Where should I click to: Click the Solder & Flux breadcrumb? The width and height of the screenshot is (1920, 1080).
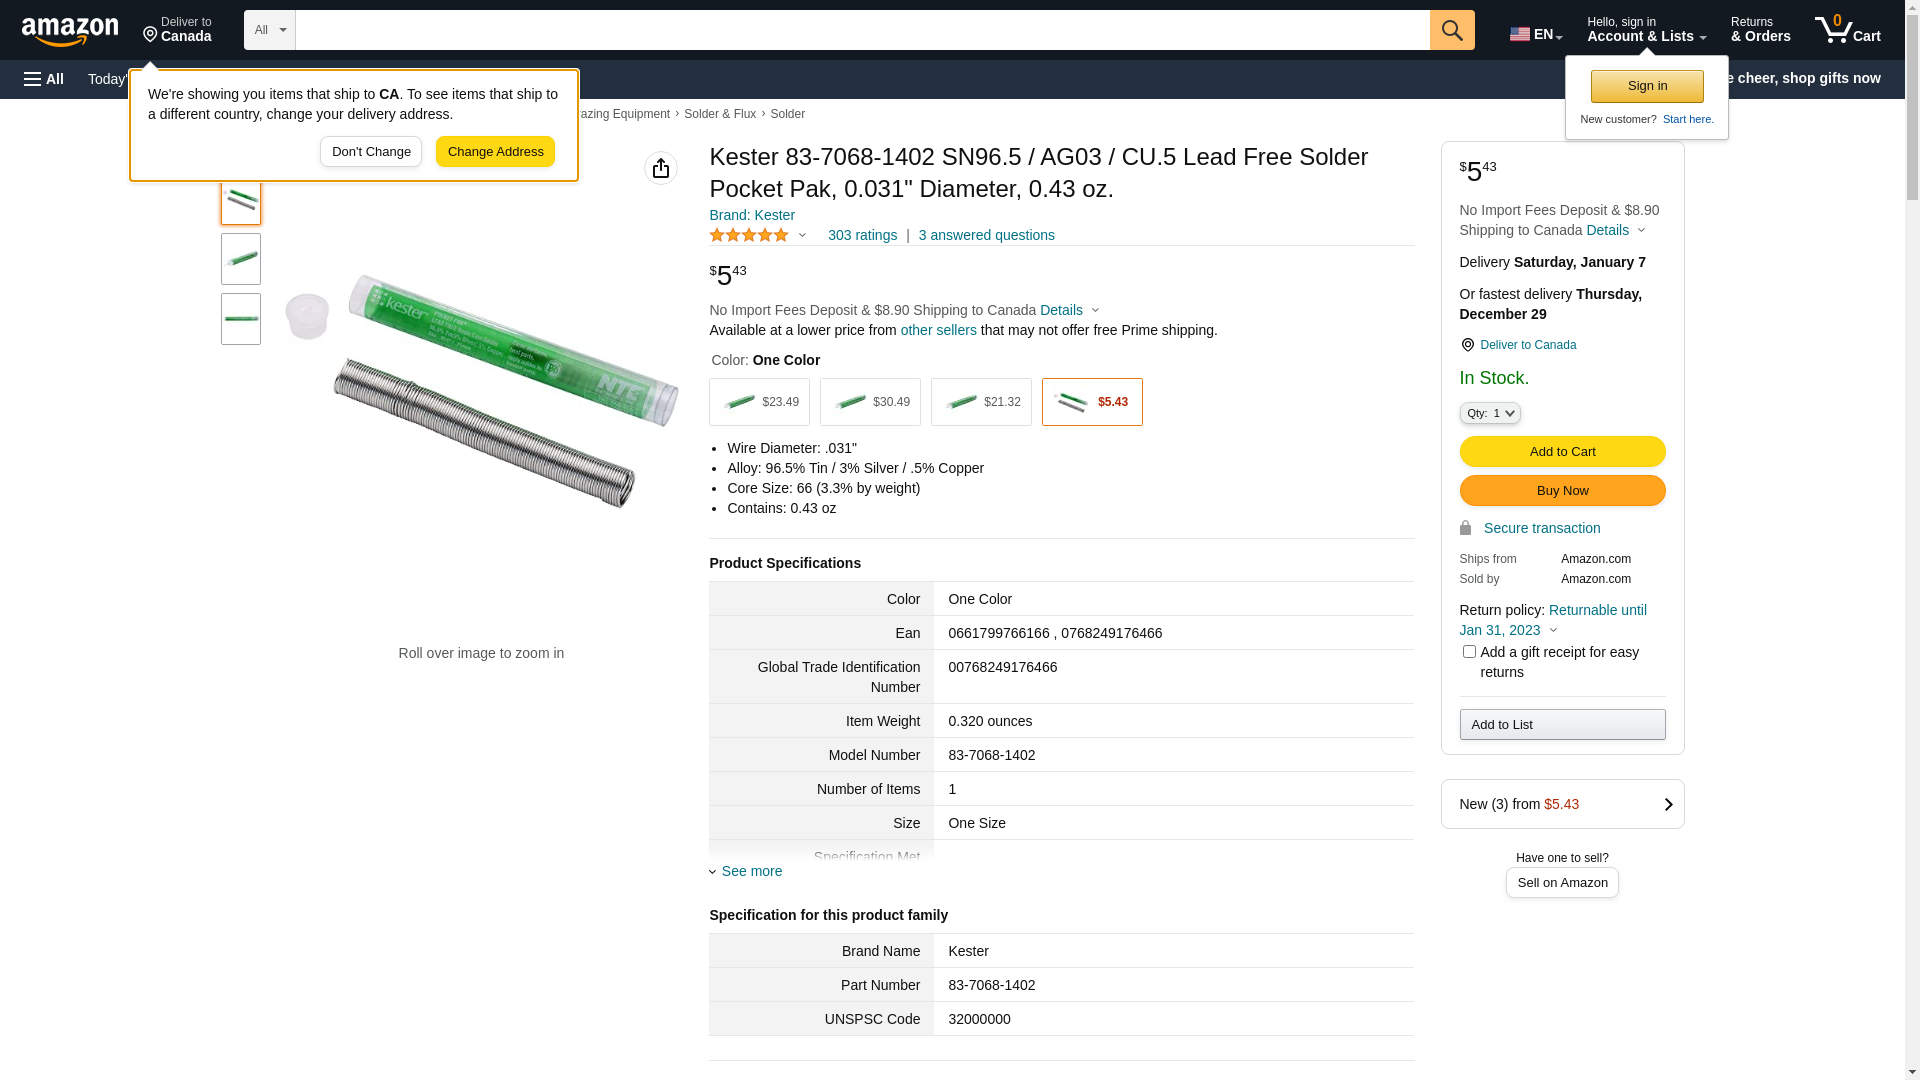coord(719,114)
